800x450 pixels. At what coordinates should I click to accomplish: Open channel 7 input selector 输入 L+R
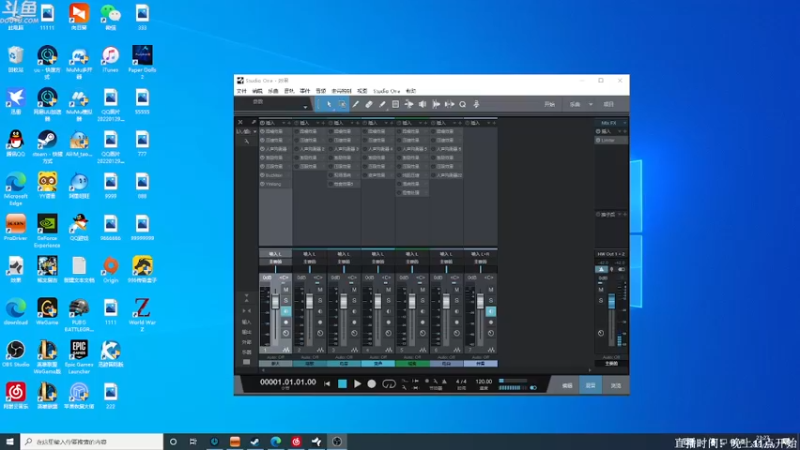[480, 254]
